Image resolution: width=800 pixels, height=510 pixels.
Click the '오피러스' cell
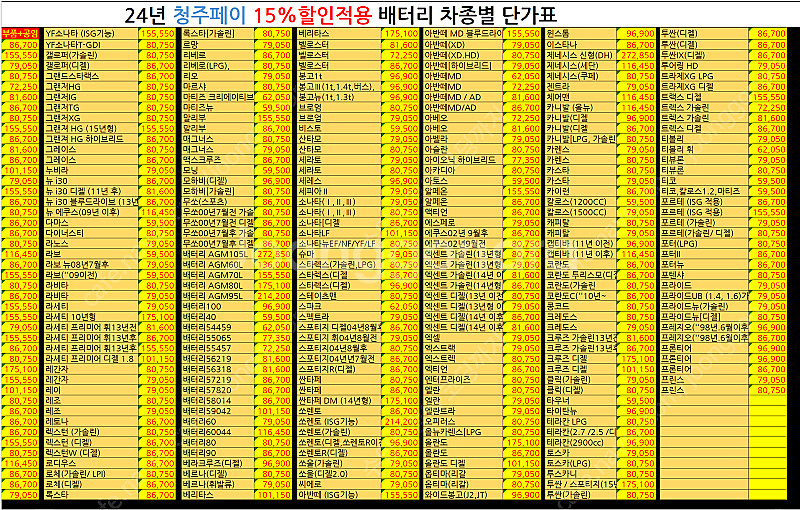tap(463, 421)
